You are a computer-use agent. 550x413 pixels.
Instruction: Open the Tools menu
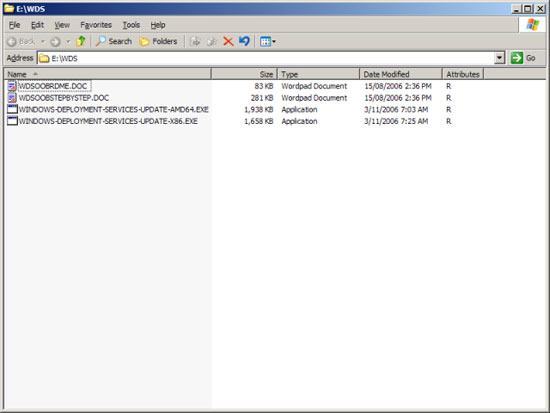point(131,25)
